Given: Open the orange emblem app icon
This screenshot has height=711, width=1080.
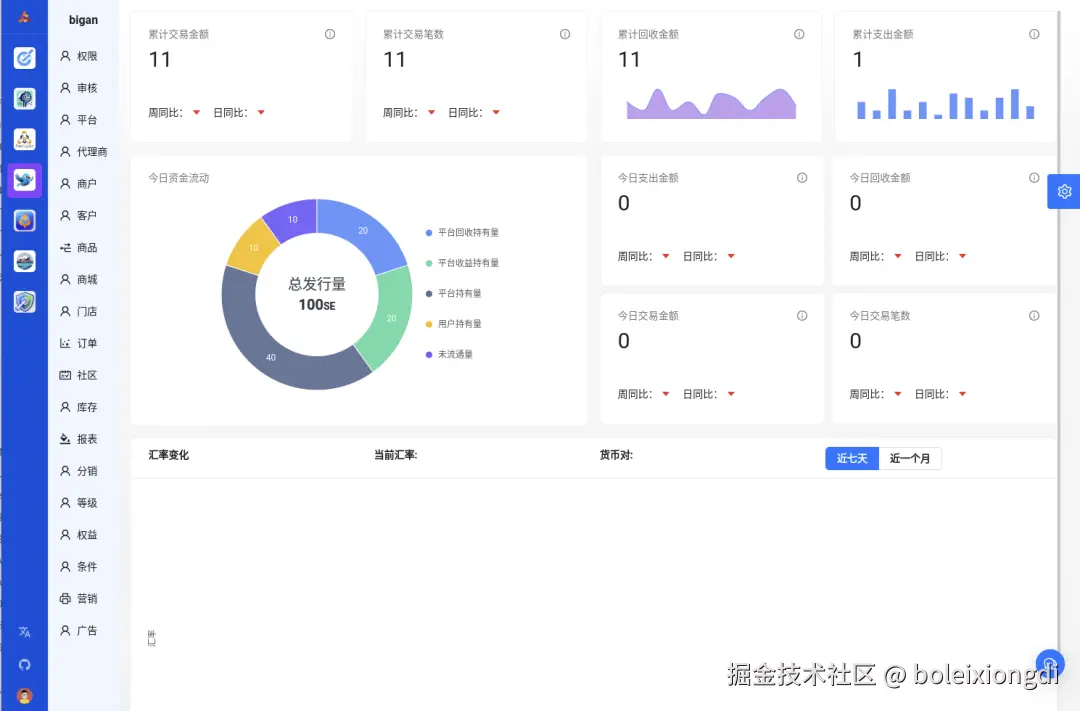Looking at the screenshot, I should [x=25, y=220].
